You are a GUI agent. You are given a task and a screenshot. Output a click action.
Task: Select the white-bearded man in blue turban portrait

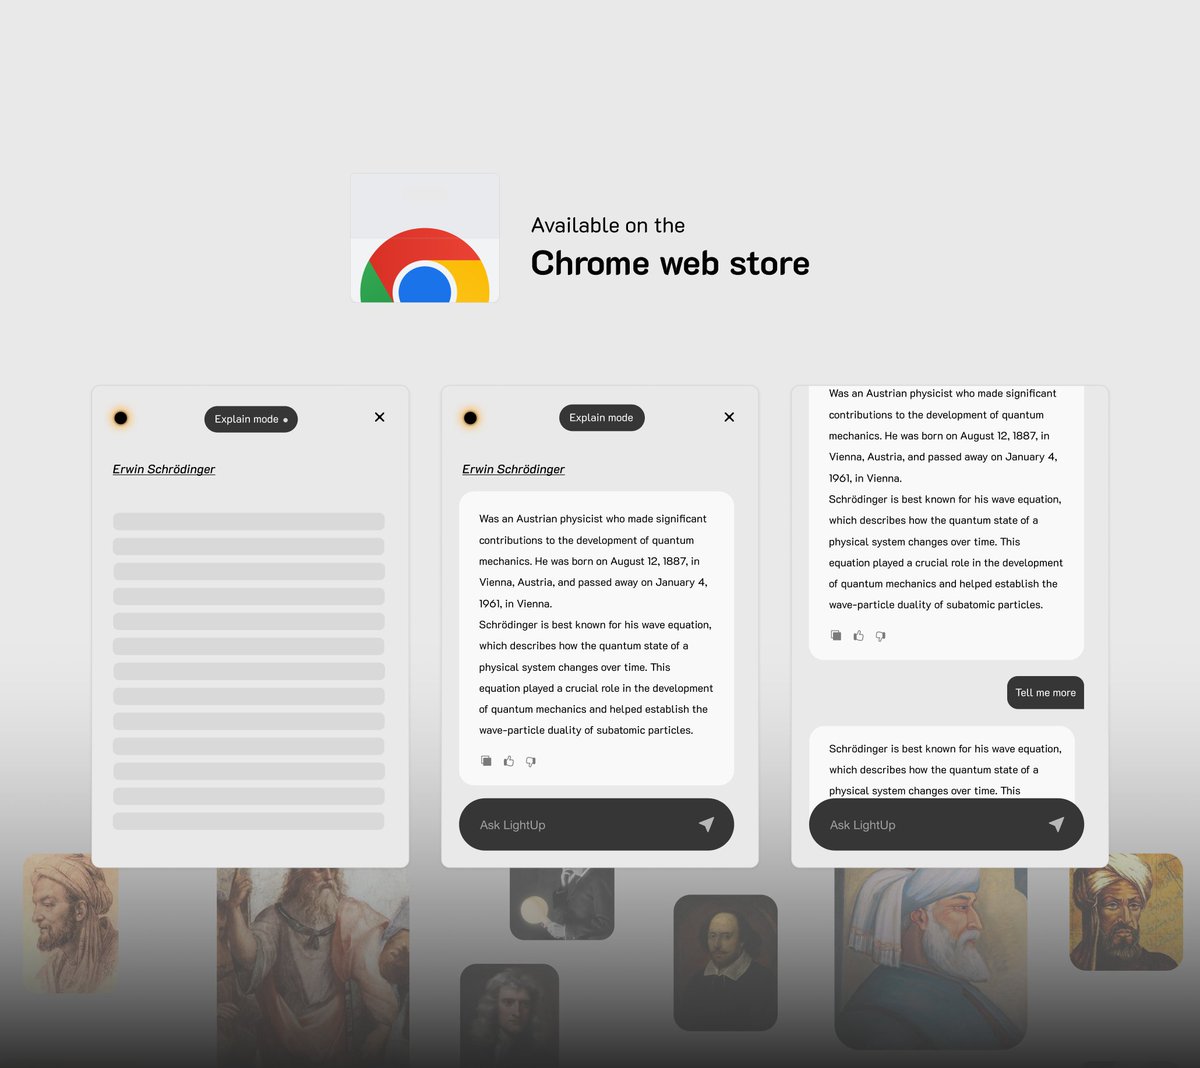click(x=931, y=958)
